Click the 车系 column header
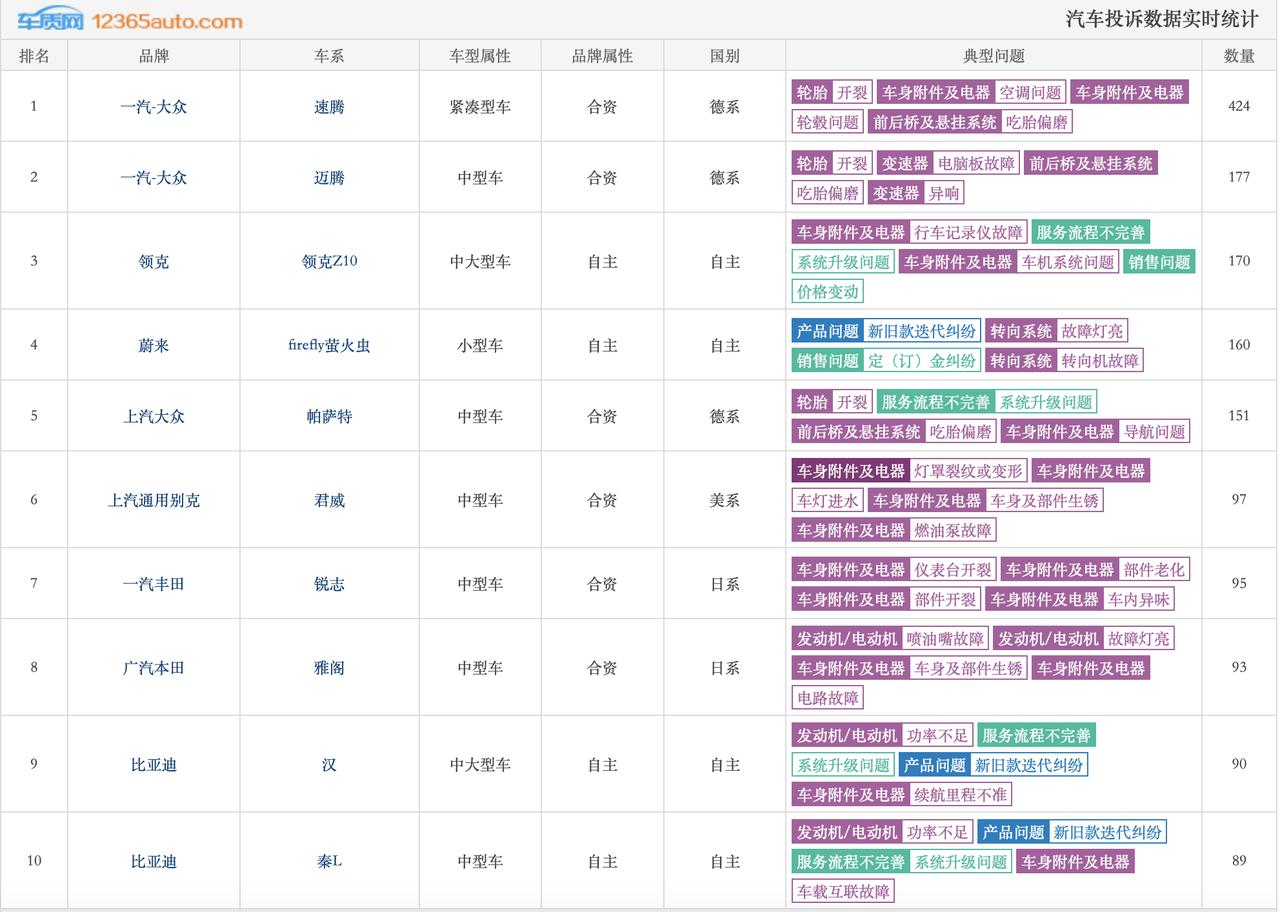 coord(329,56)
